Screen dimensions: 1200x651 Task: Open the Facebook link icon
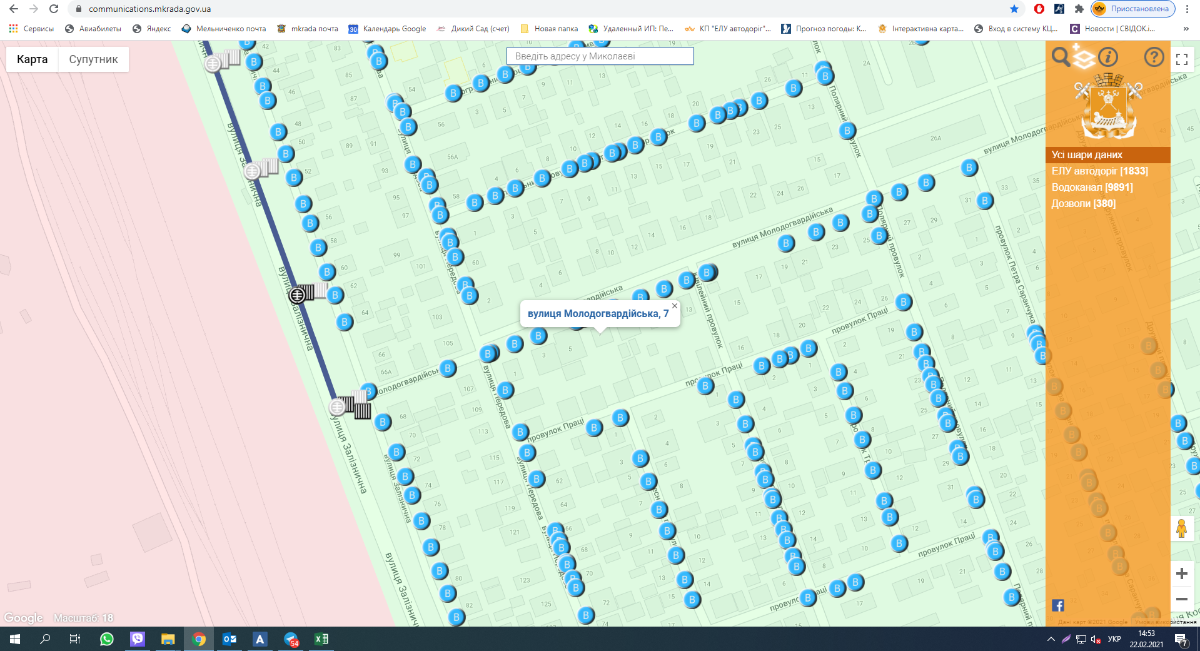pos(1059,605)
